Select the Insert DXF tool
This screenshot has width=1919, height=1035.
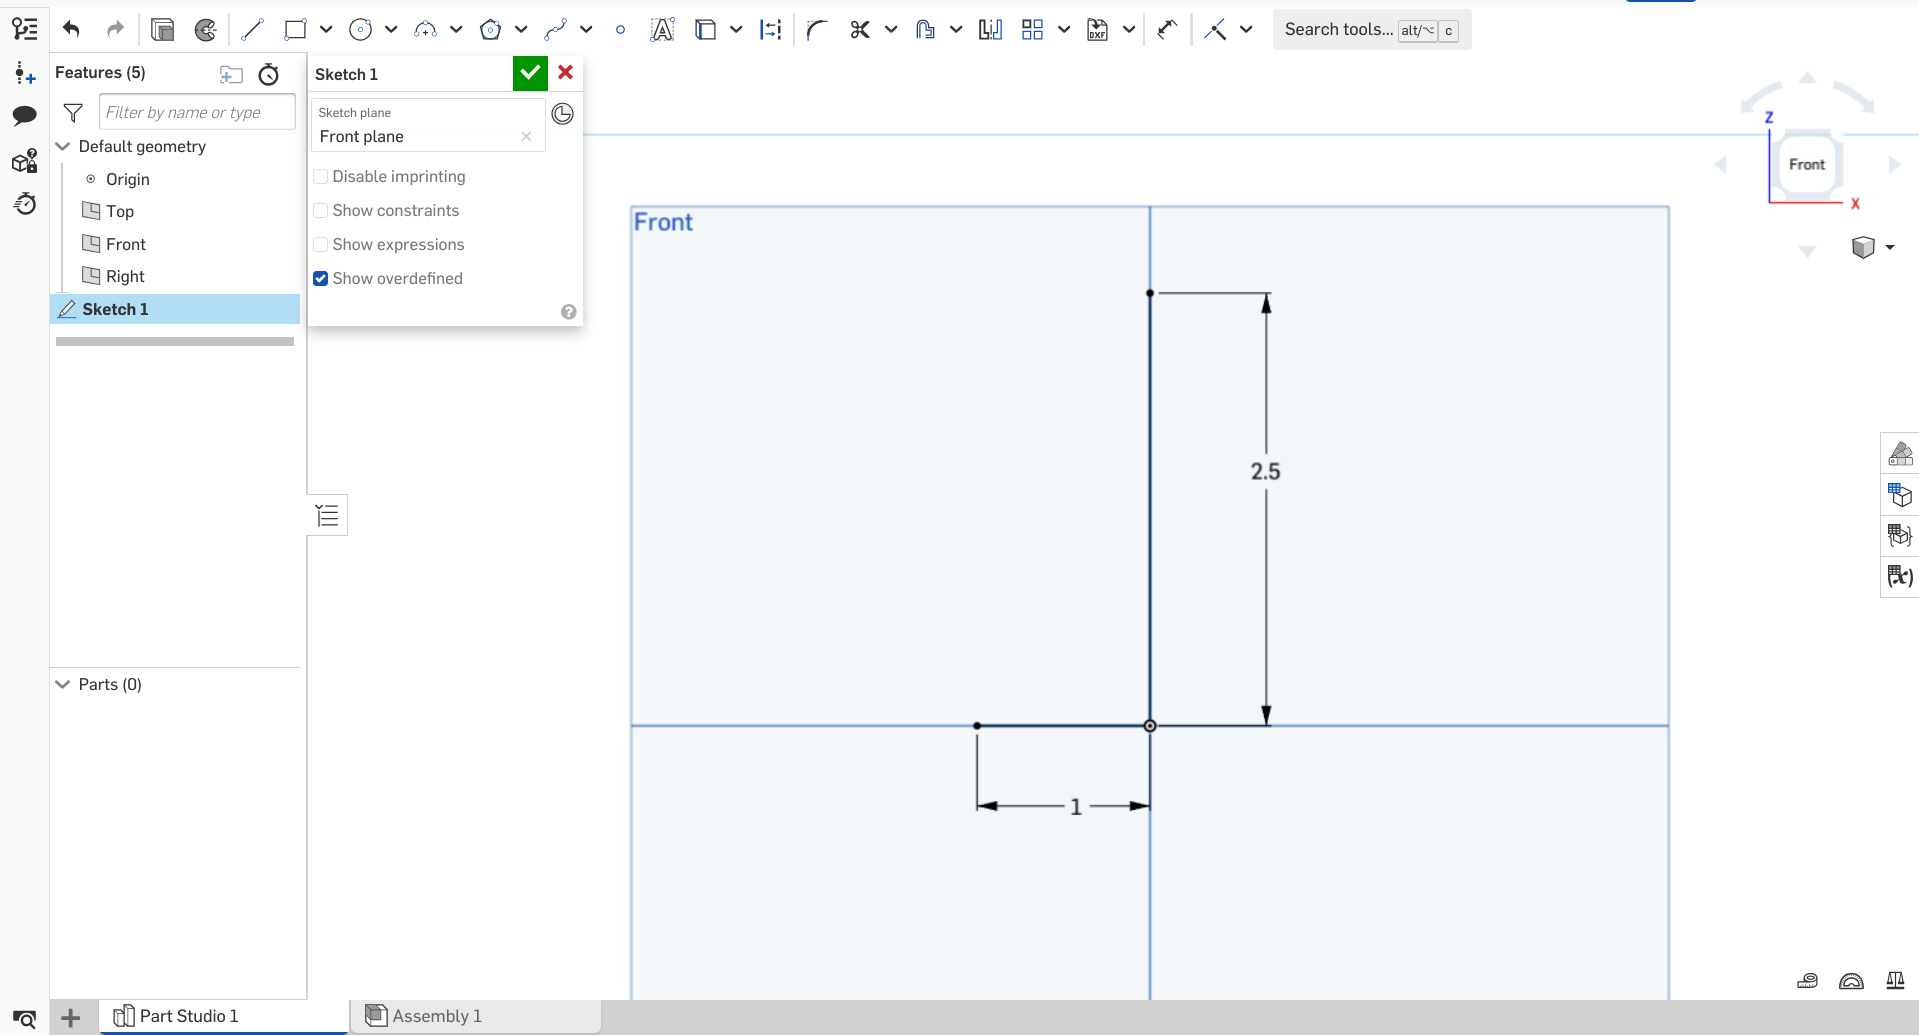point(1098,30)
